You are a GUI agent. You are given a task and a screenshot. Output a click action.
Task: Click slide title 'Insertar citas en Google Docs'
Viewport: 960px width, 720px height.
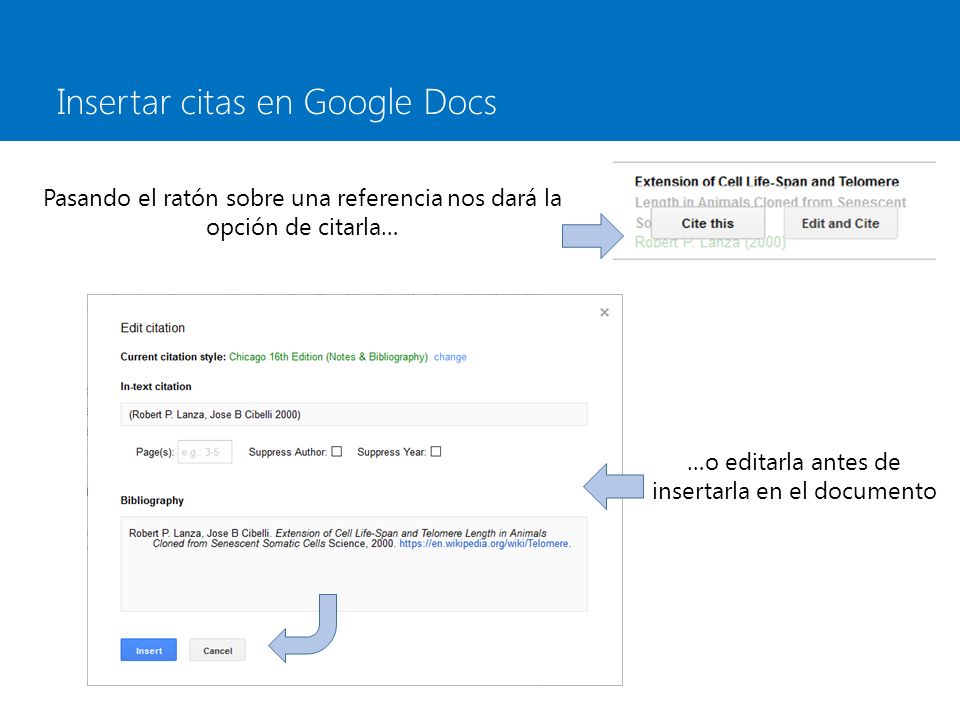[277, 102]
